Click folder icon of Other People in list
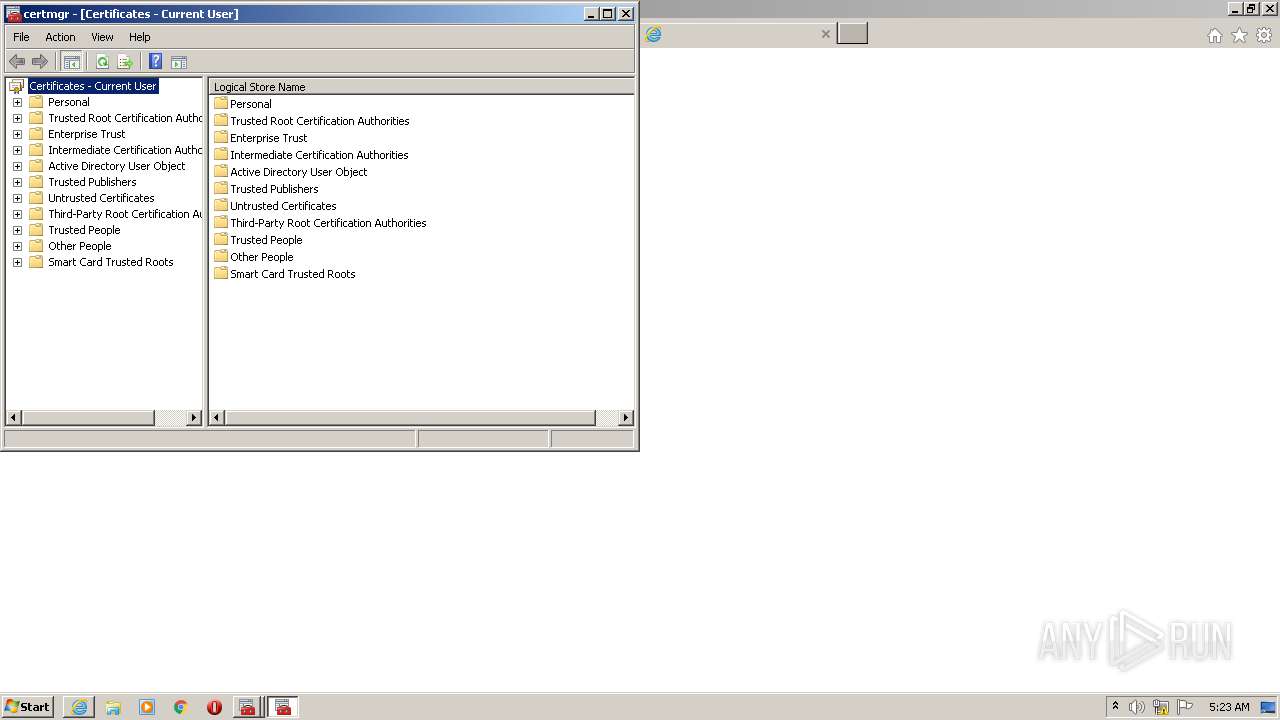The image size is (1280, 720). pos(221,256)
